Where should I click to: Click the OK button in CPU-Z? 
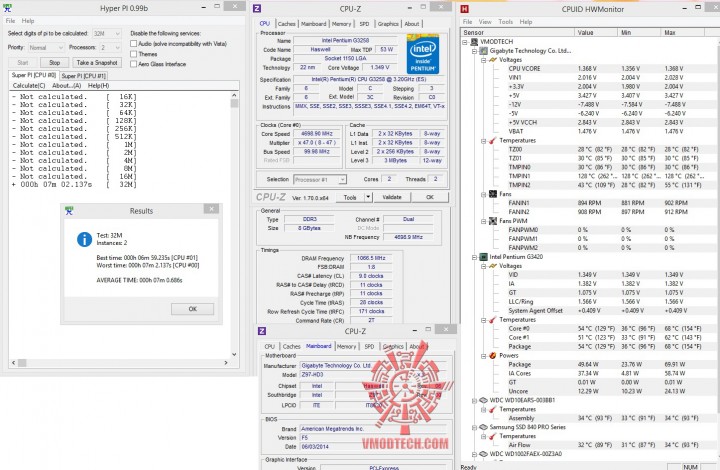(x=430, y=197)
